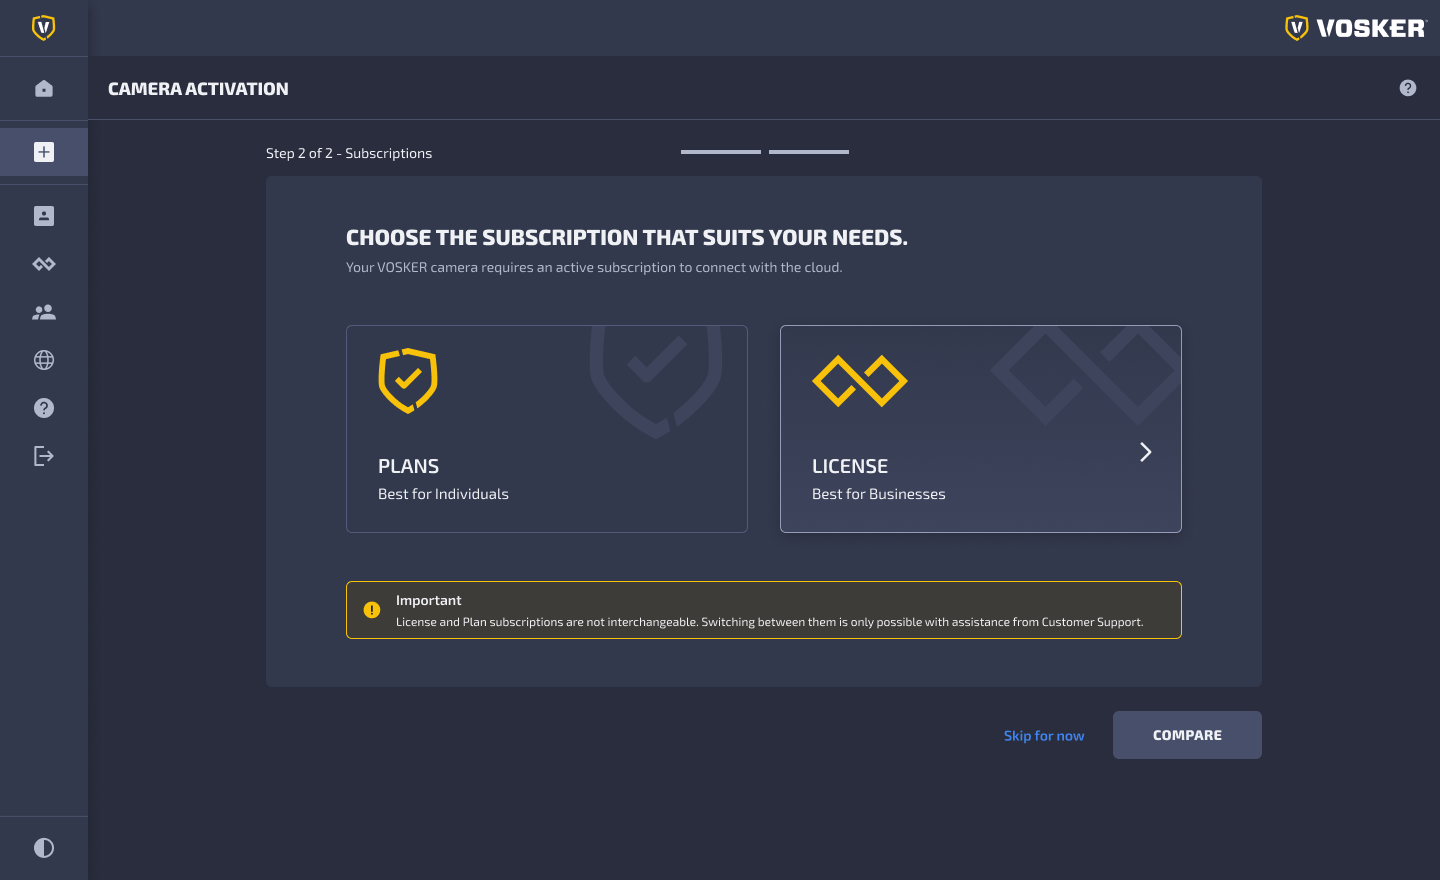This screenshot has height=880, width=1440.
Task: Open the account profile sidebar icon
Action: click(44, 216)
